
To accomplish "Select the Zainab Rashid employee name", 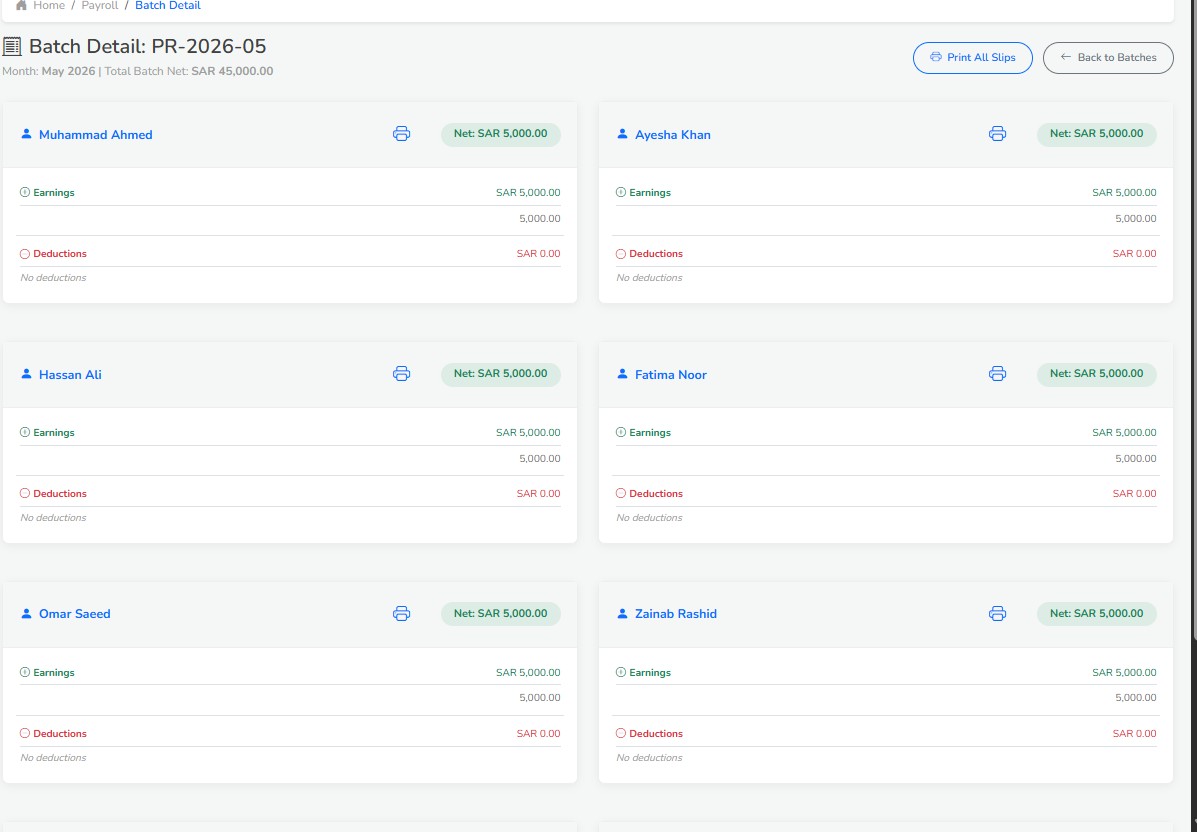I will click(x=676, y=614).
